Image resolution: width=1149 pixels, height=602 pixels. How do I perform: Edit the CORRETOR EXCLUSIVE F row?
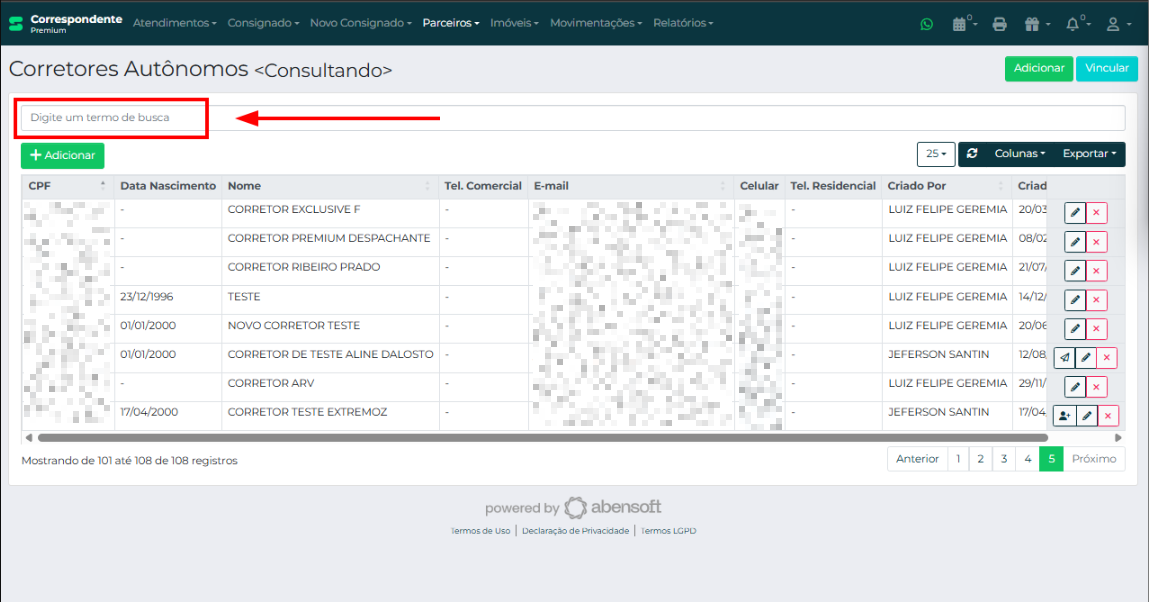pyautogui.click(x=1074, y=213)
